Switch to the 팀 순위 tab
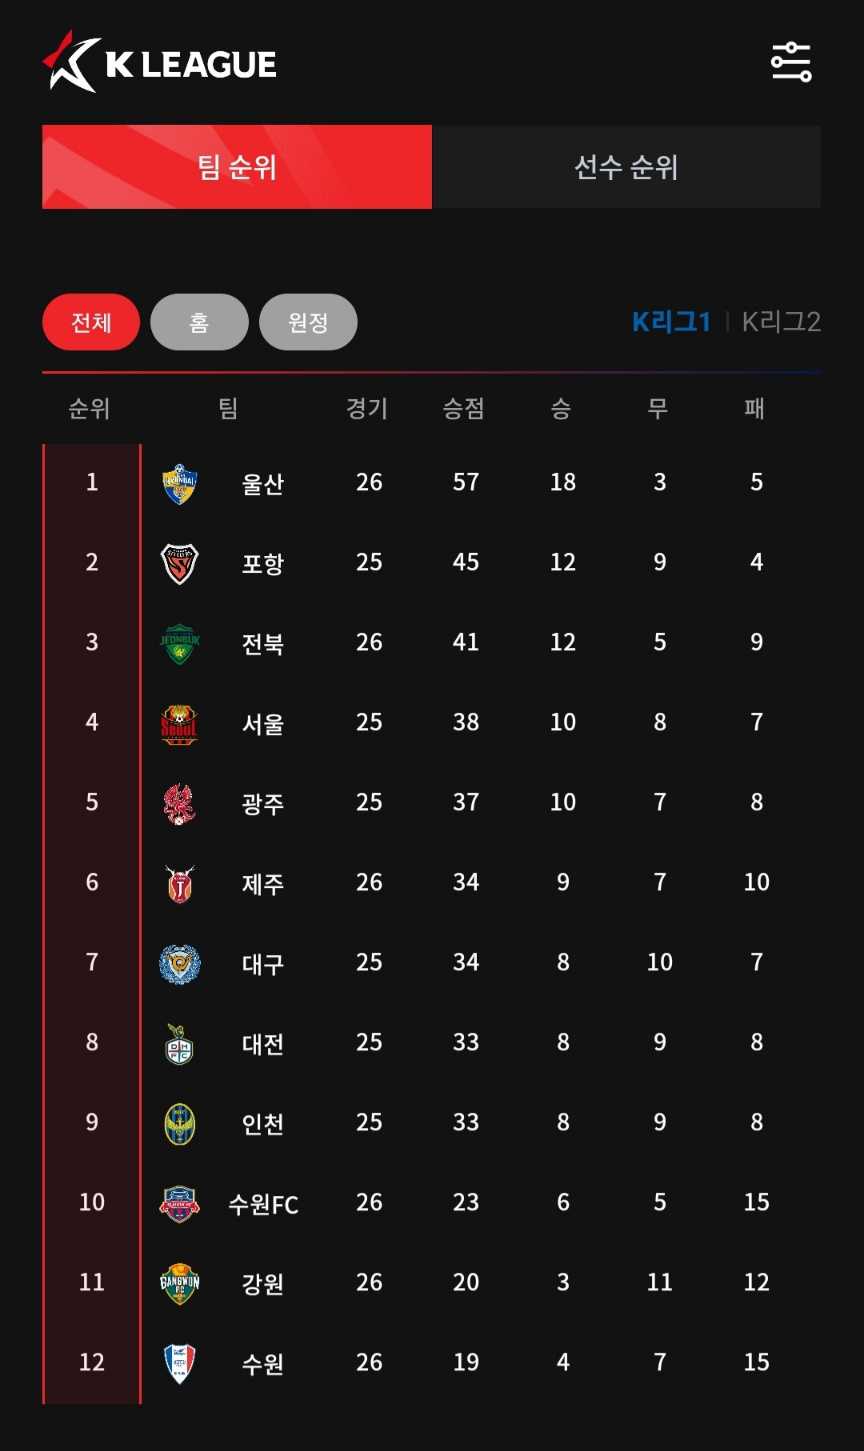This screenshot has height=1451, width=864. pyautogui.click(x=237, y=167)
